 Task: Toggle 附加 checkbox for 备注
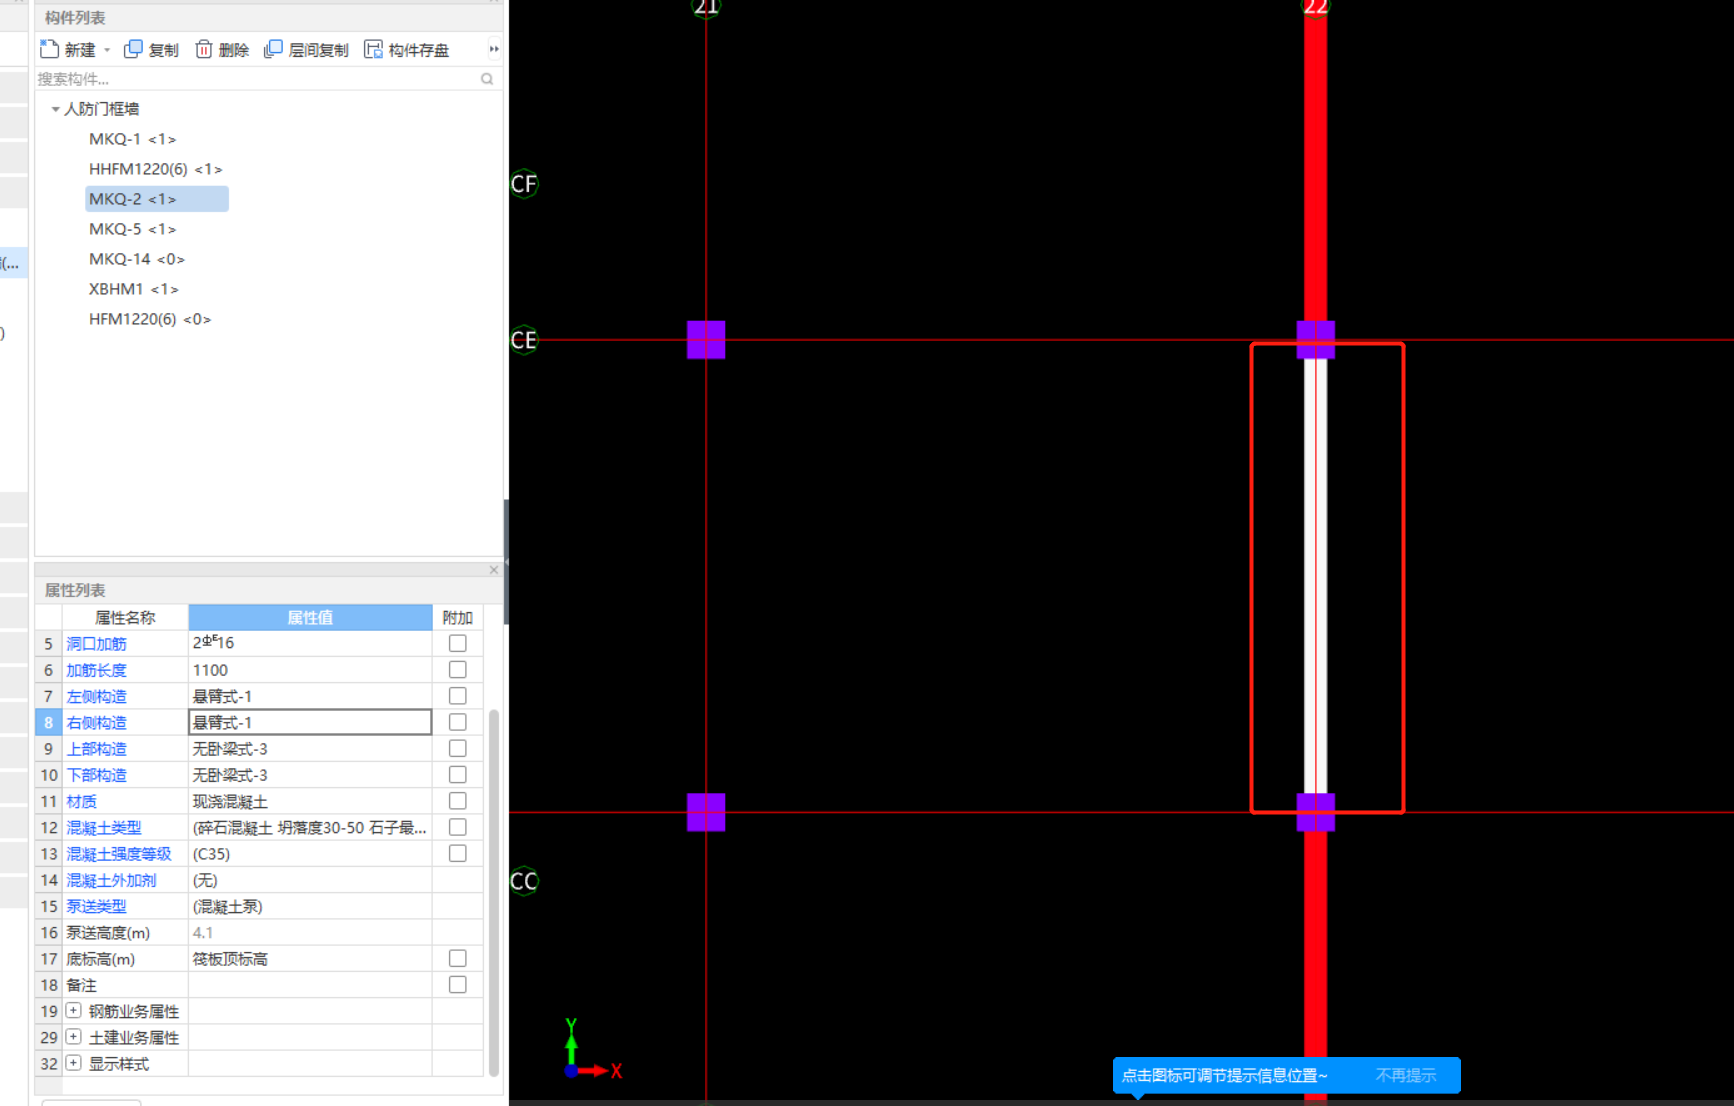pos(458,984)
